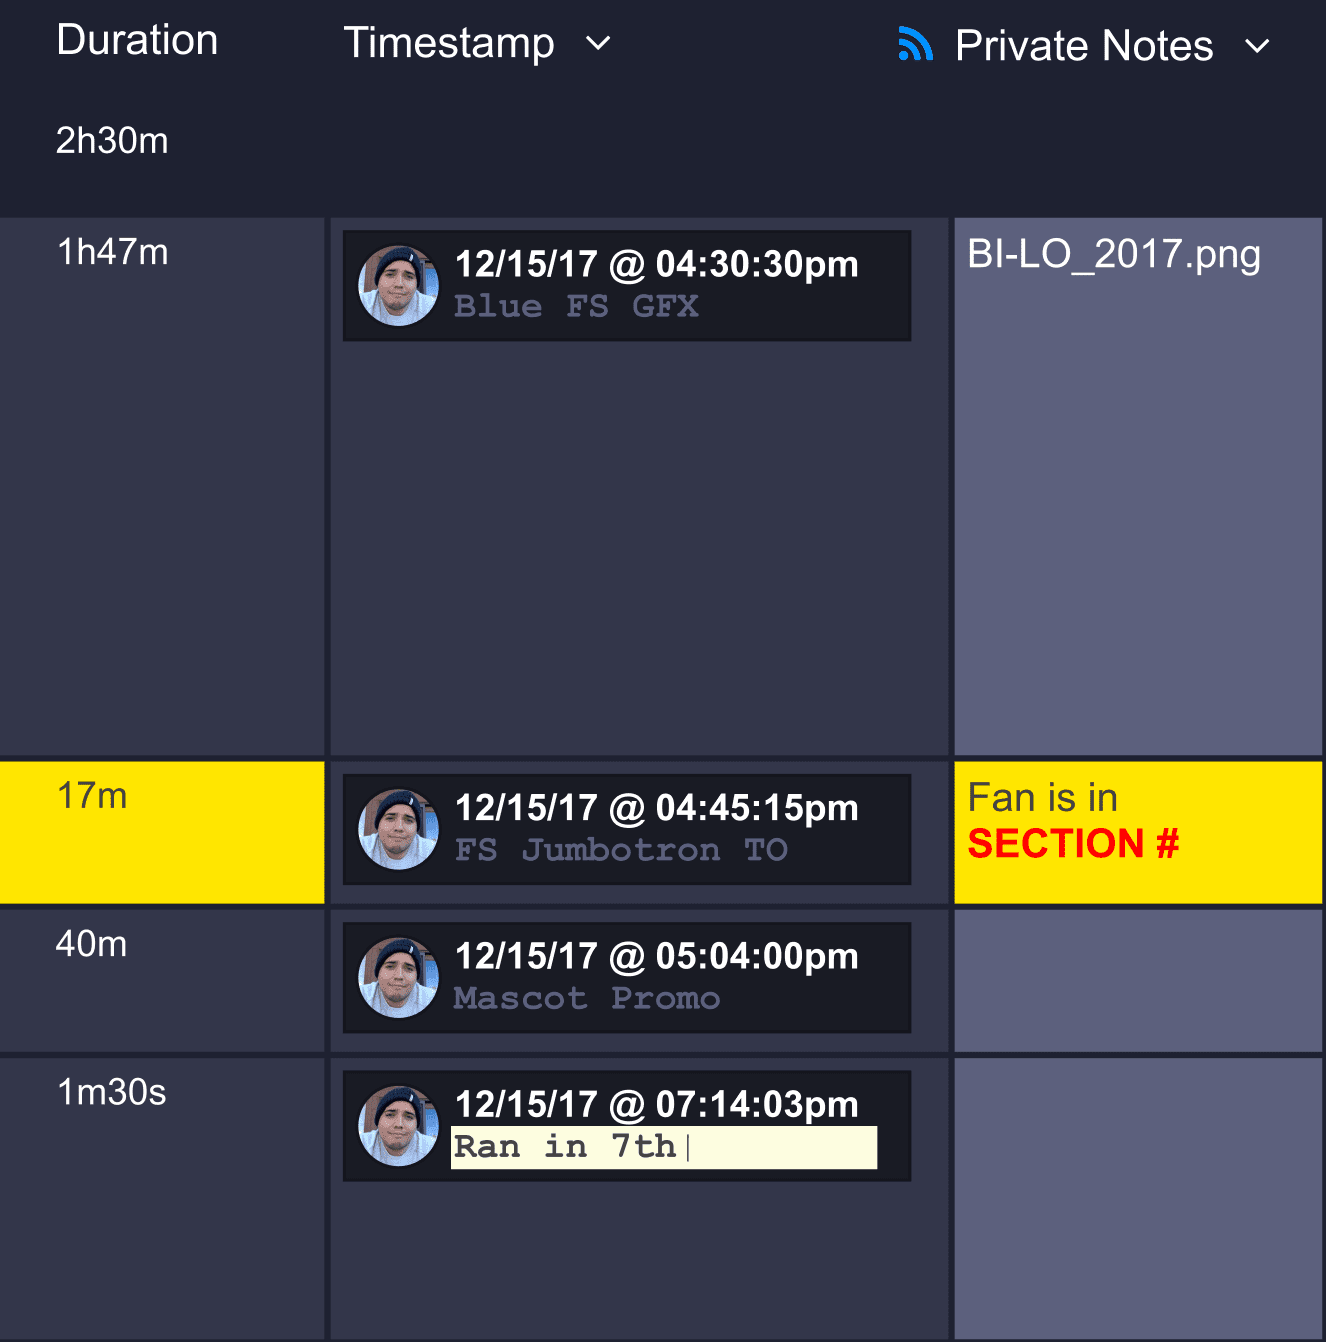Image resolution: width=1326 pixels, height=1342 pixels.
Task: Click avatar on the 05:04:00pm timestamp entry
Action: coord(398,978)
